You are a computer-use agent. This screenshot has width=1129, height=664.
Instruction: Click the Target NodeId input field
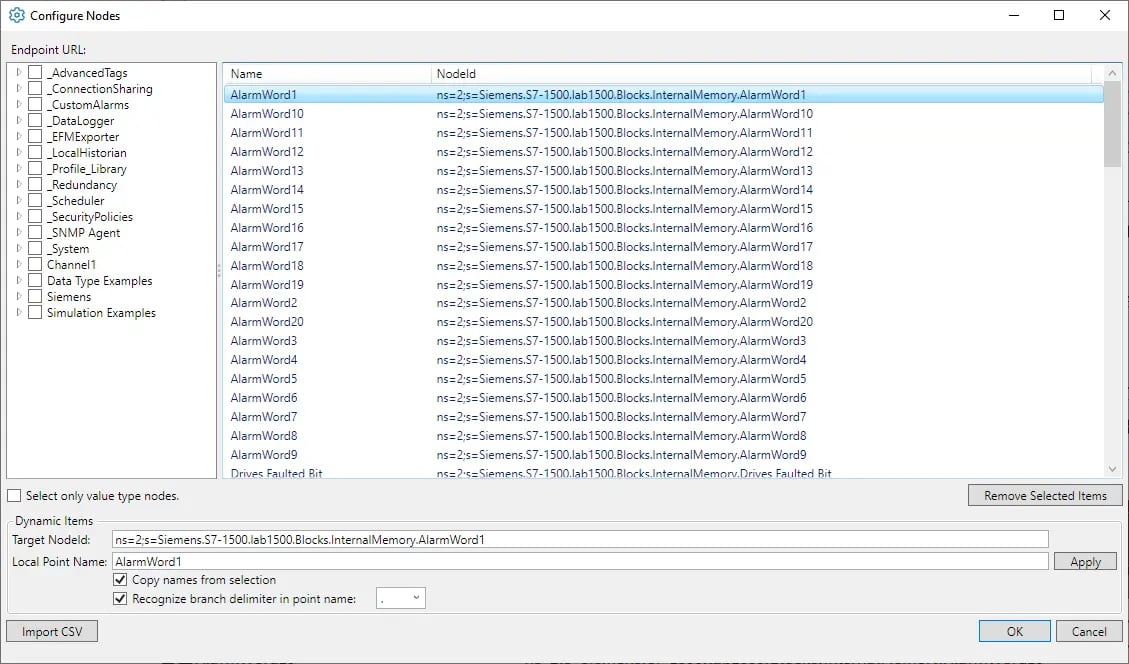click(578, 538)
